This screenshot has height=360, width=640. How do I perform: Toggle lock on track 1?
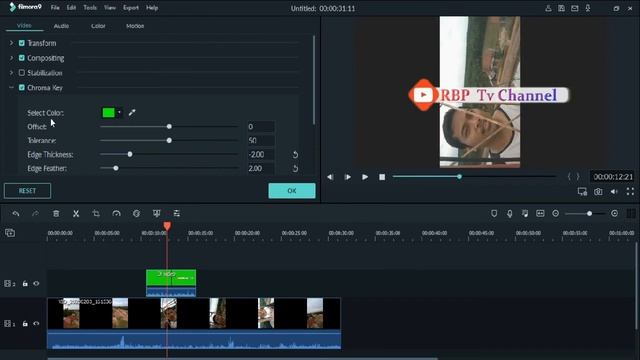point(25,324)
